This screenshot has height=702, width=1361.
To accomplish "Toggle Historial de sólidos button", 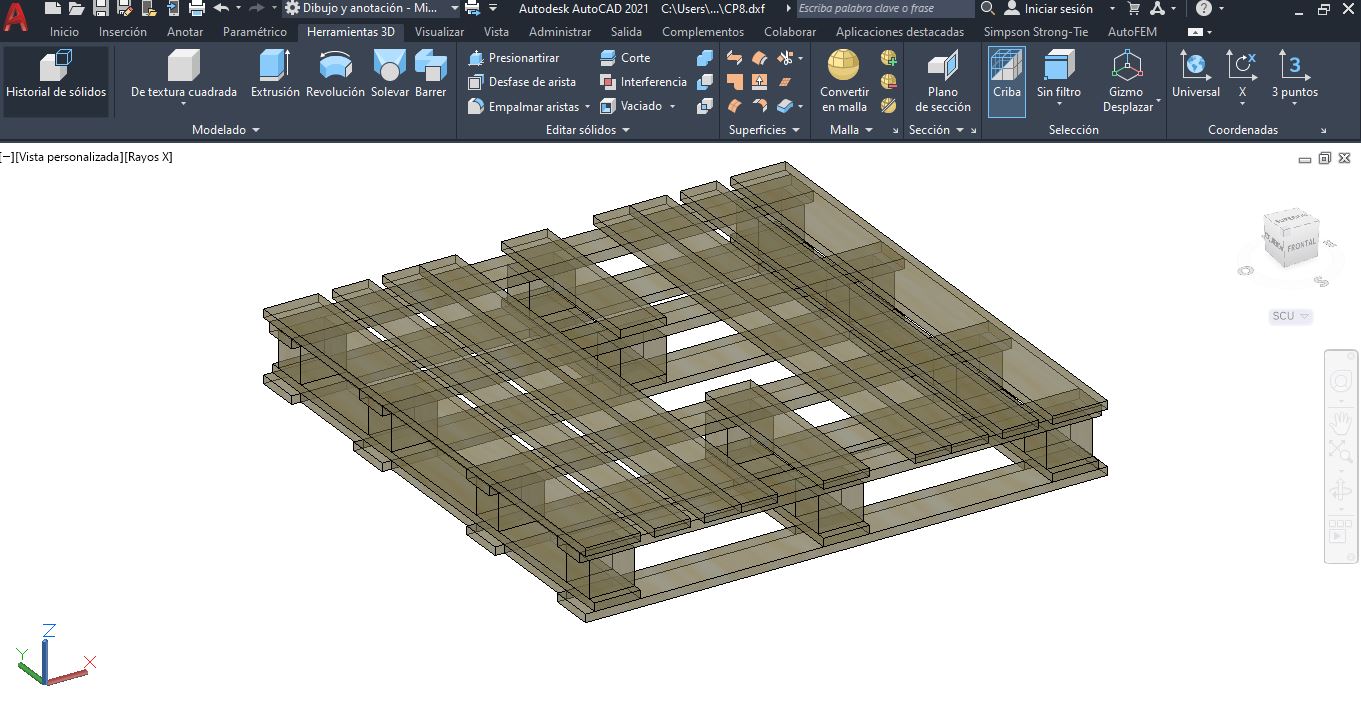I will 56,75.
